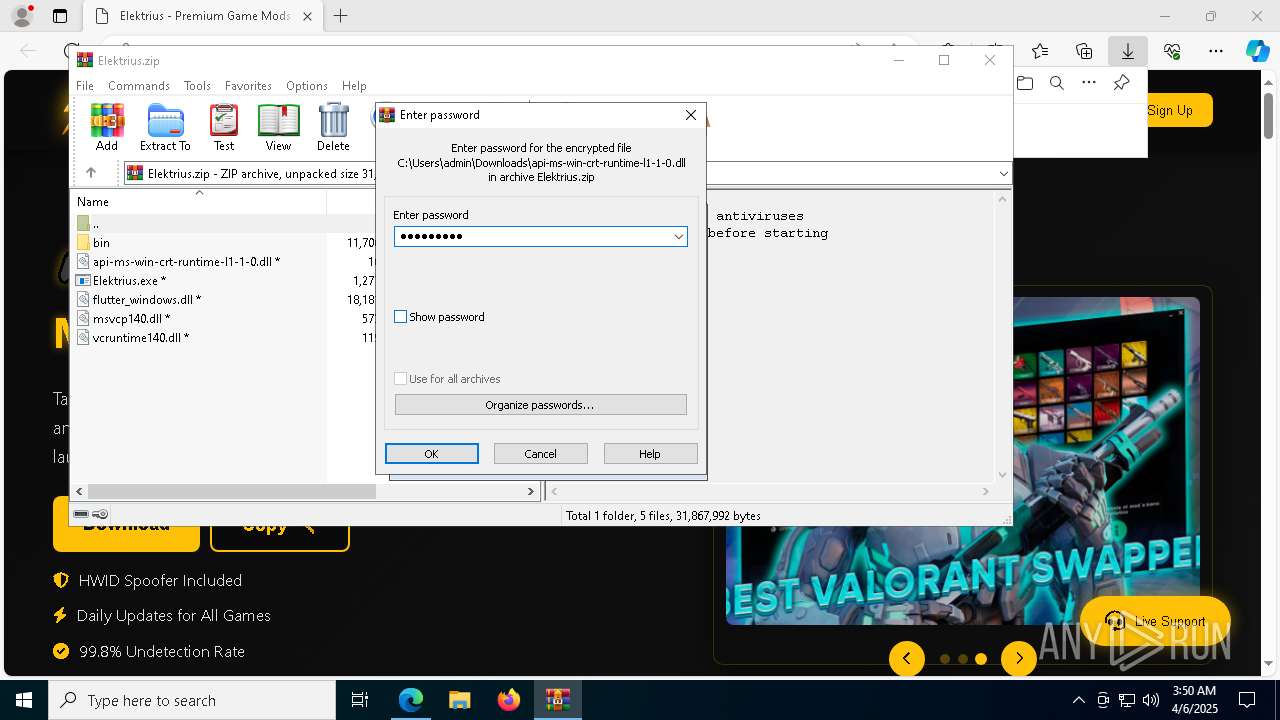Go up one folder level arrow
1280x720 pixels.
90,173
